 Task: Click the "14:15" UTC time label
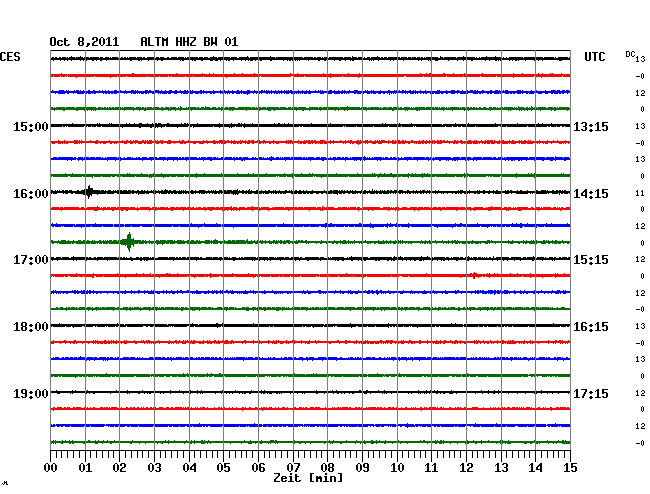591,194
